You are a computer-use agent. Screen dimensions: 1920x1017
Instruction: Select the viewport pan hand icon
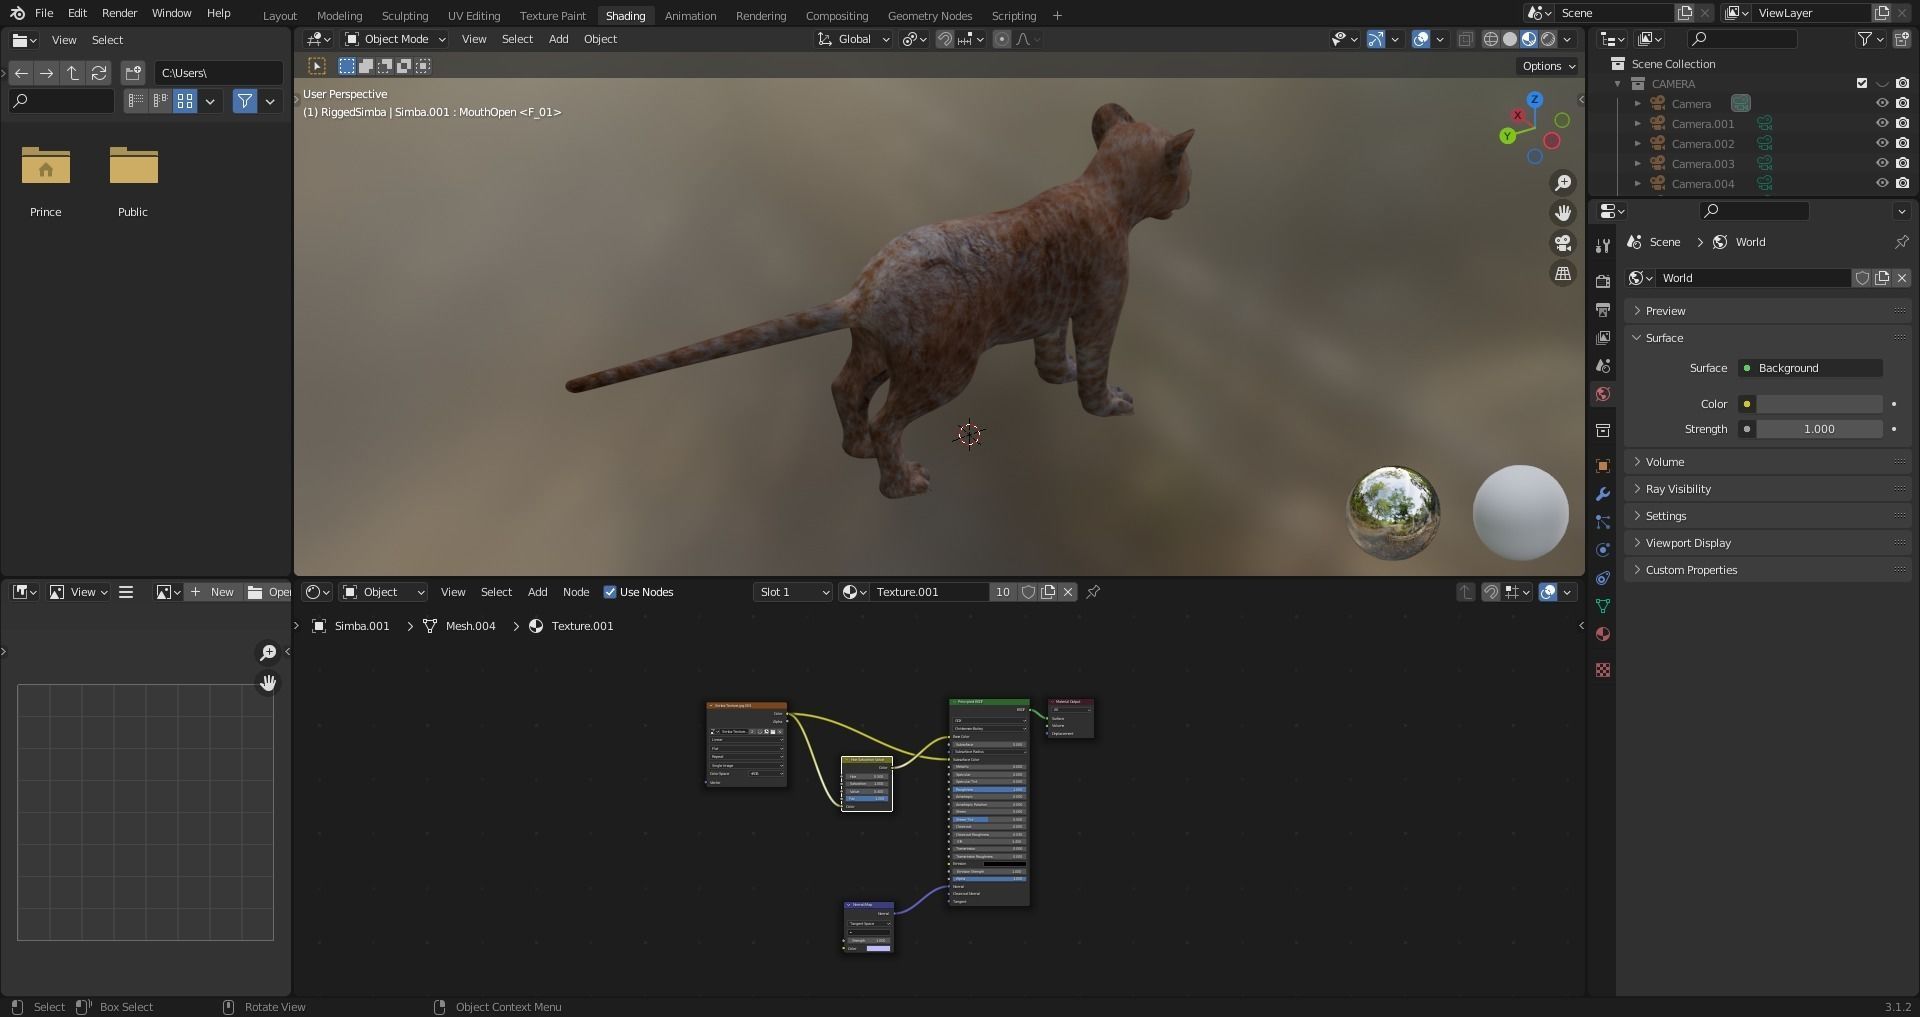(1562, 213)
